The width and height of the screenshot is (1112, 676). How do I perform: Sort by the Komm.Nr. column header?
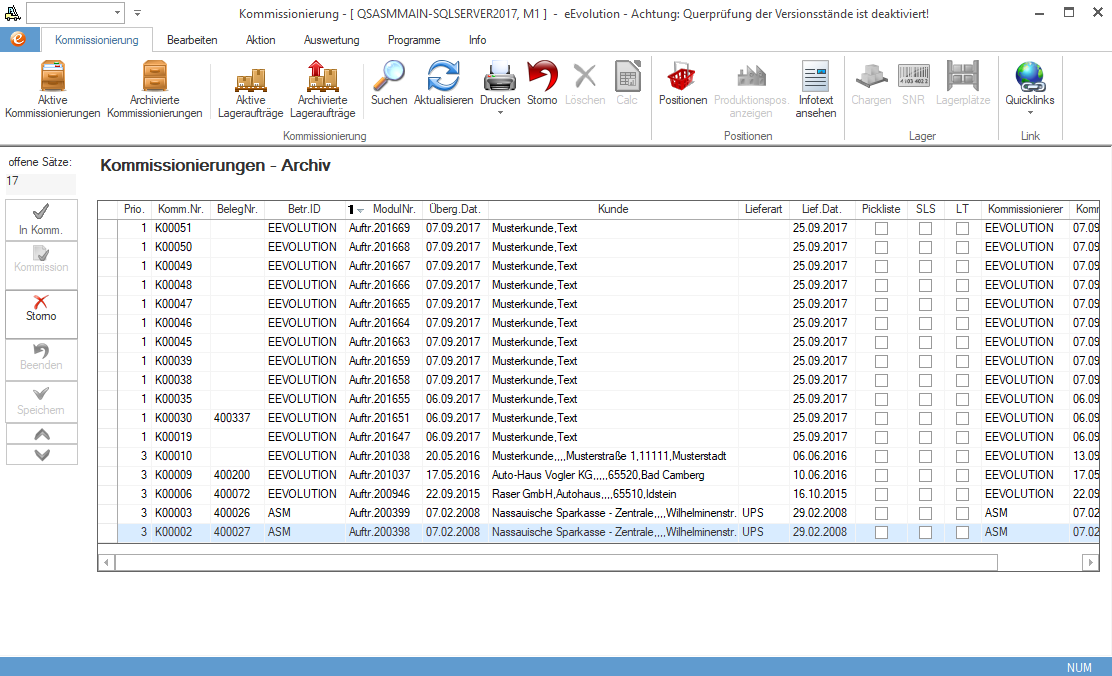pos(180,209)
